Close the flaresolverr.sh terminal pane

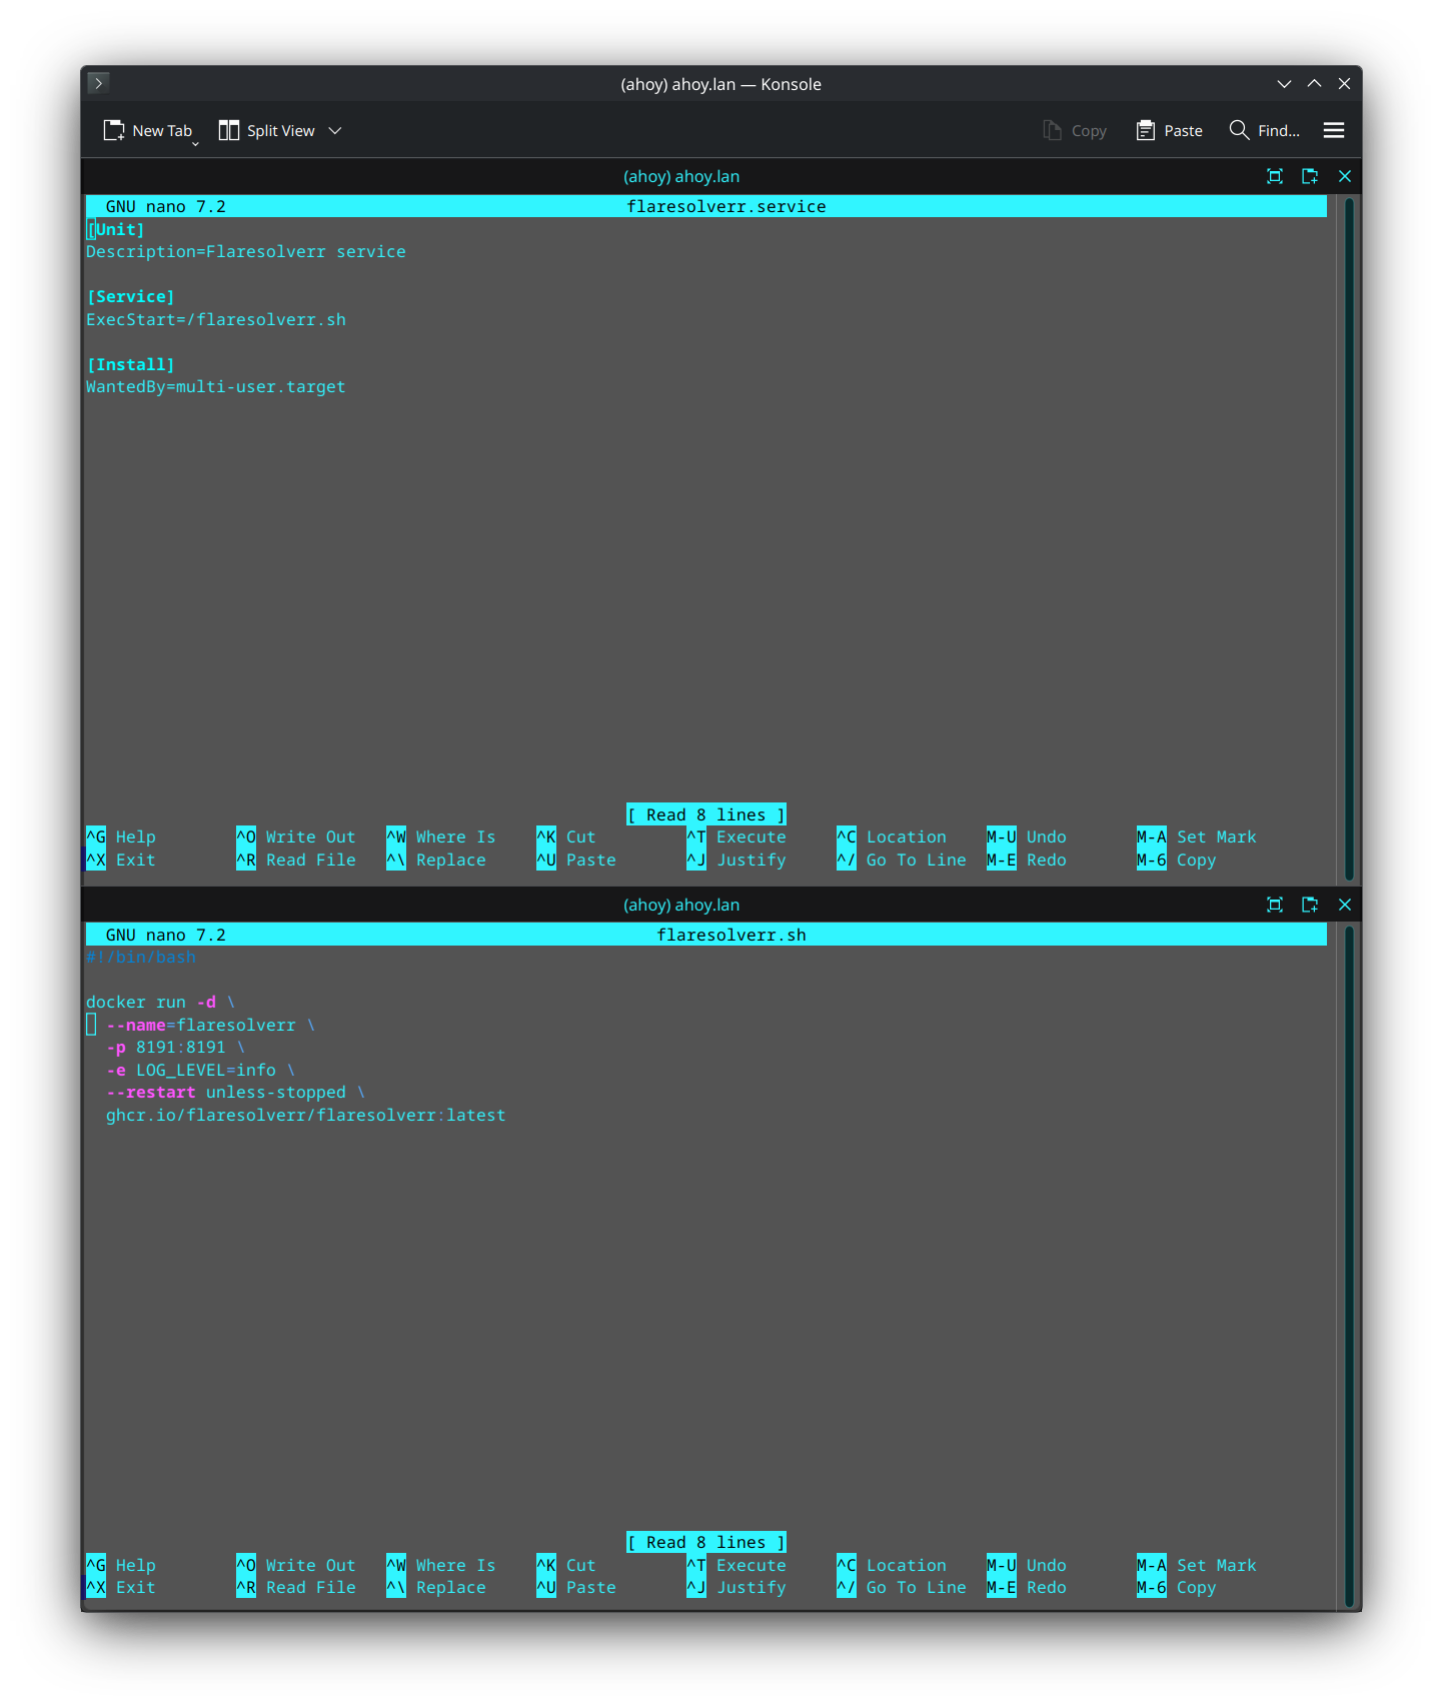(1345, 905)
